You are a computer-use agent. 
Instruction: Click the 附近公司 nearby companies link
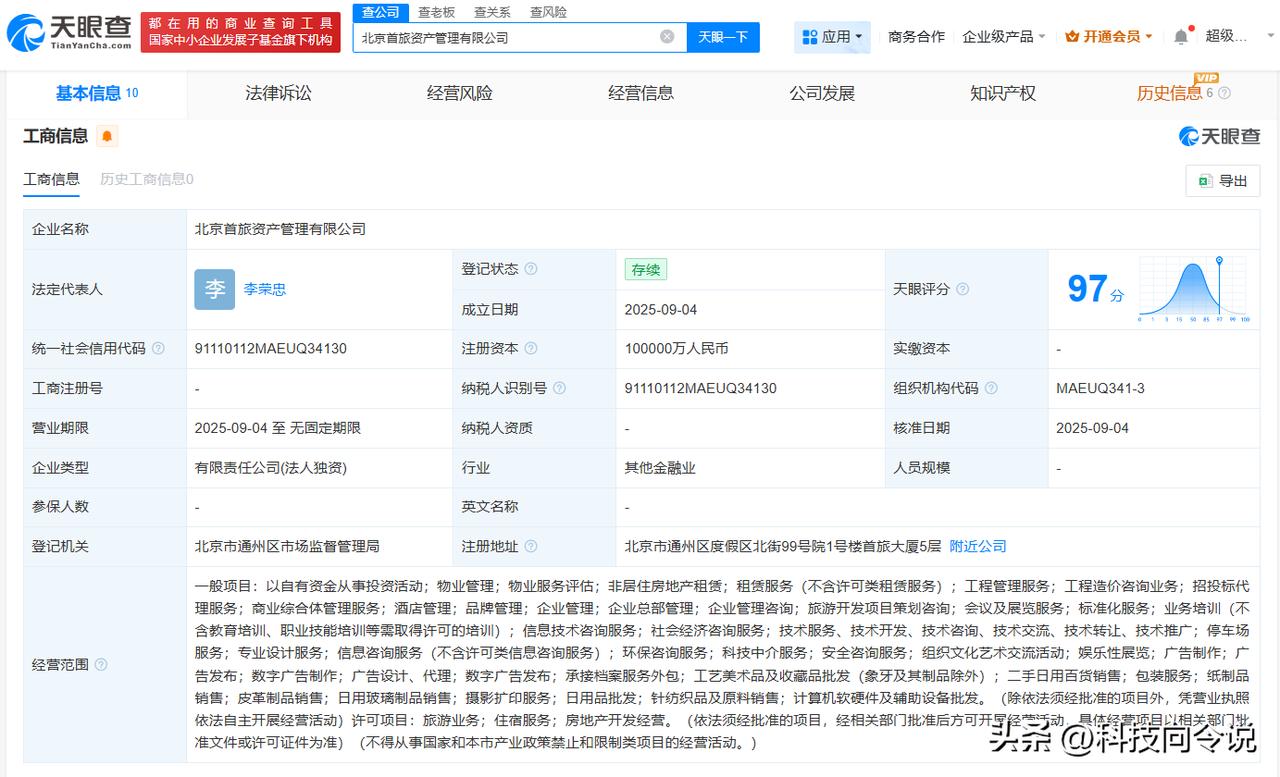pyautogui.click(x=978, y=547)
